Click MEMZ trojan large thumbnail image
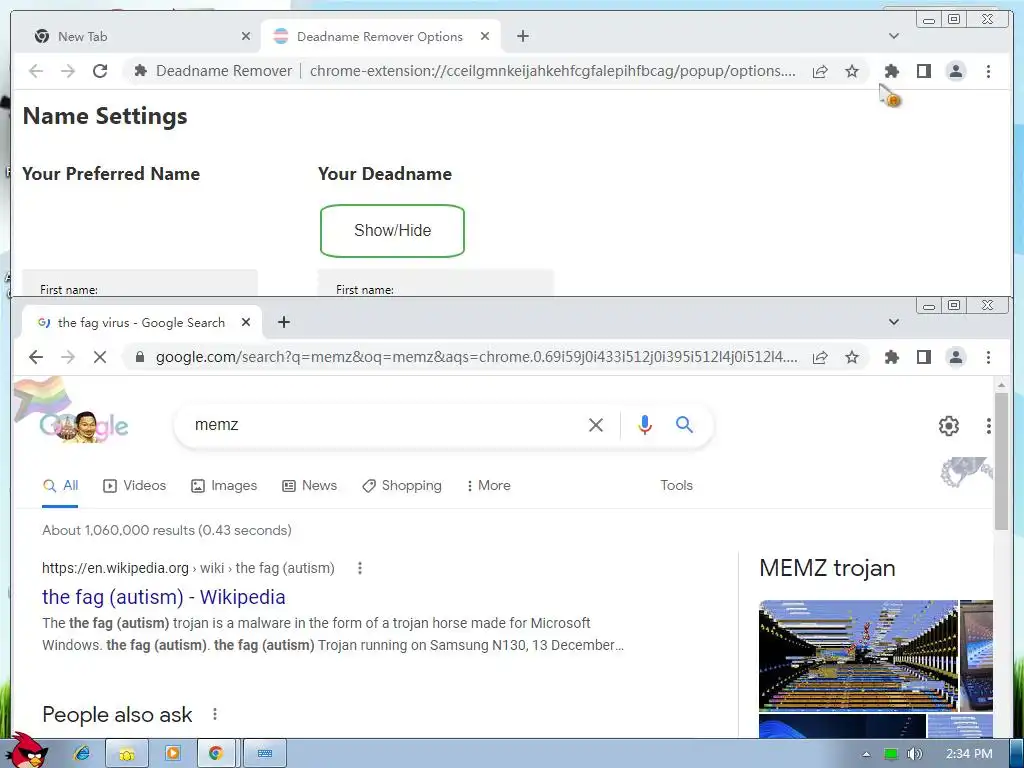The height and width of the screenshot is (768, 1024). point(858,656)
